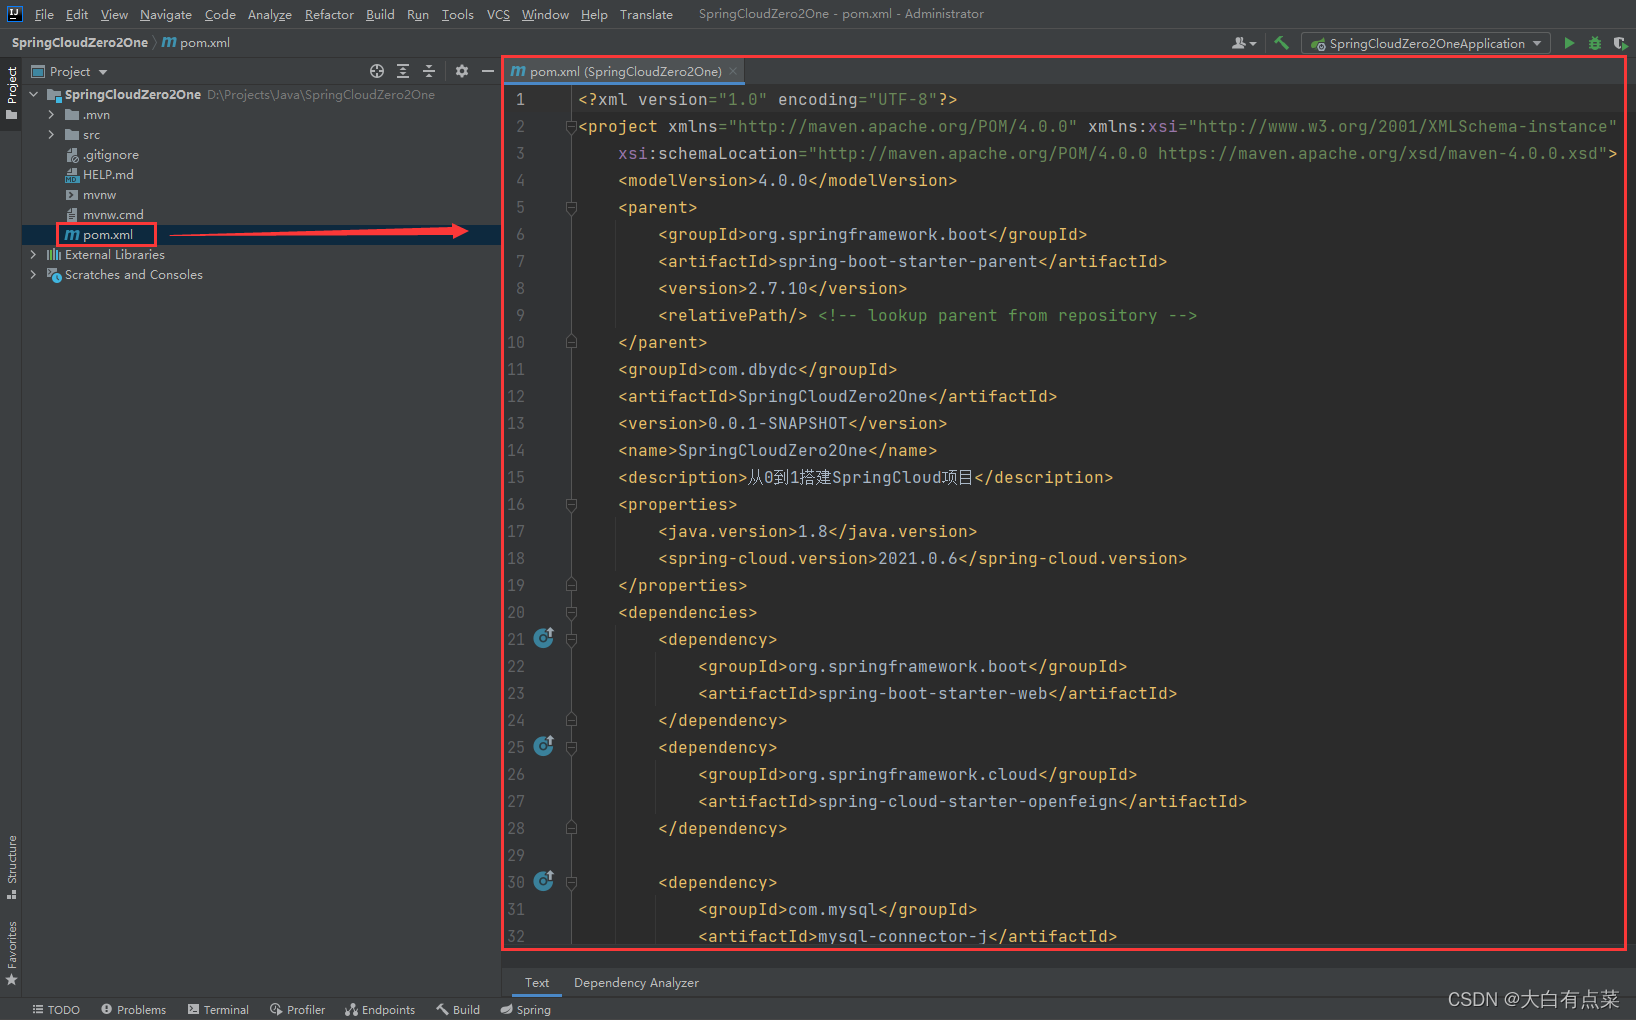
Task: Click line number 14 in gutter
Action: (516, 450)
